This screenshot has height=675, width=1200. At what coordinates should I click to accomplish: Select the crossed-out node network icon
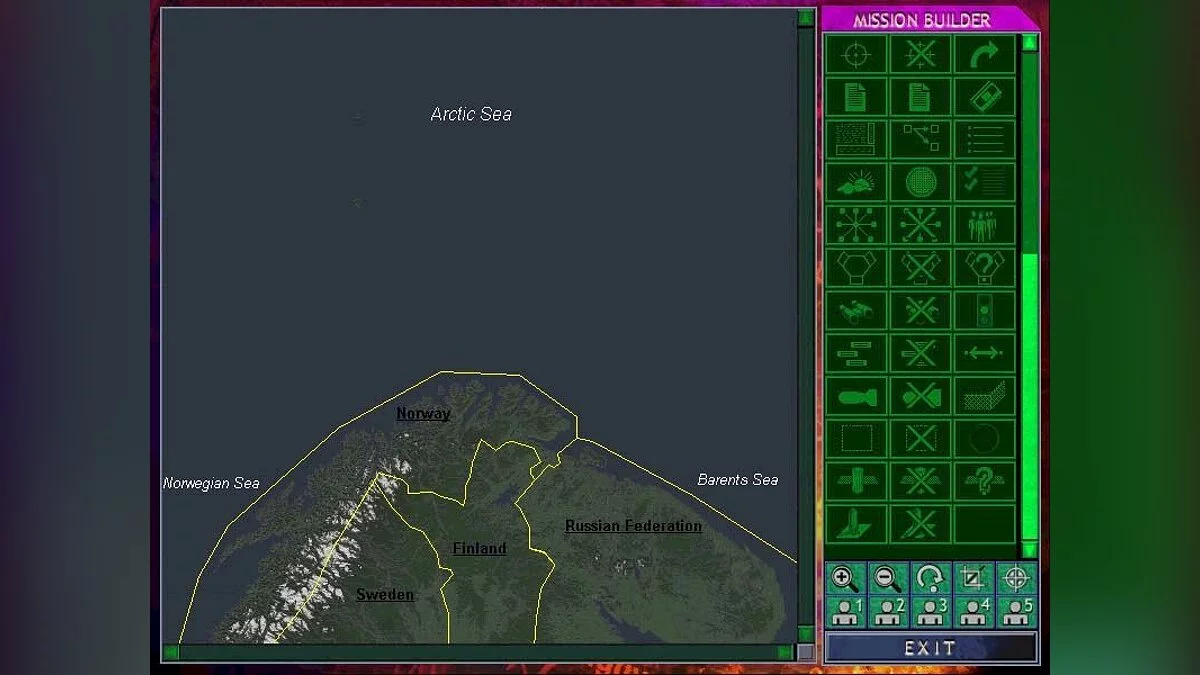[x=920, y=225]
